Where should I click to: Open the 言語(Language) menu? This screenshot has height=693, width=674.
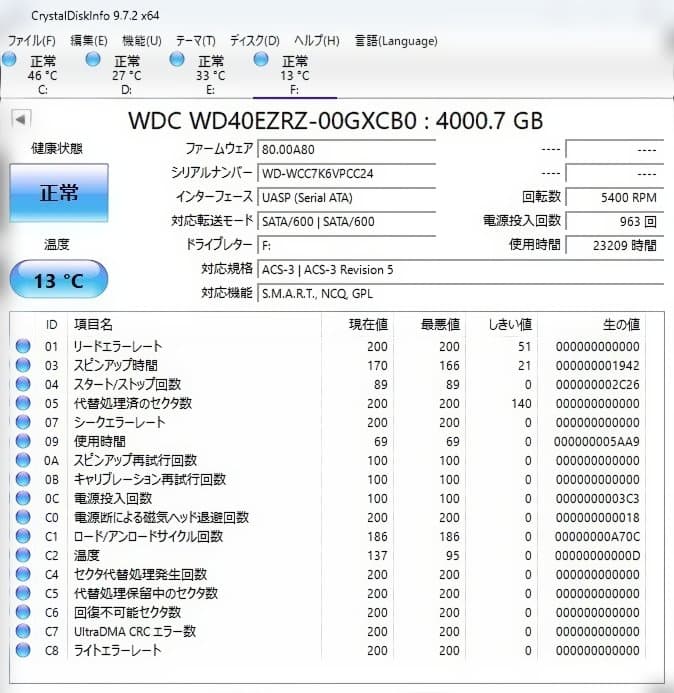396,41
